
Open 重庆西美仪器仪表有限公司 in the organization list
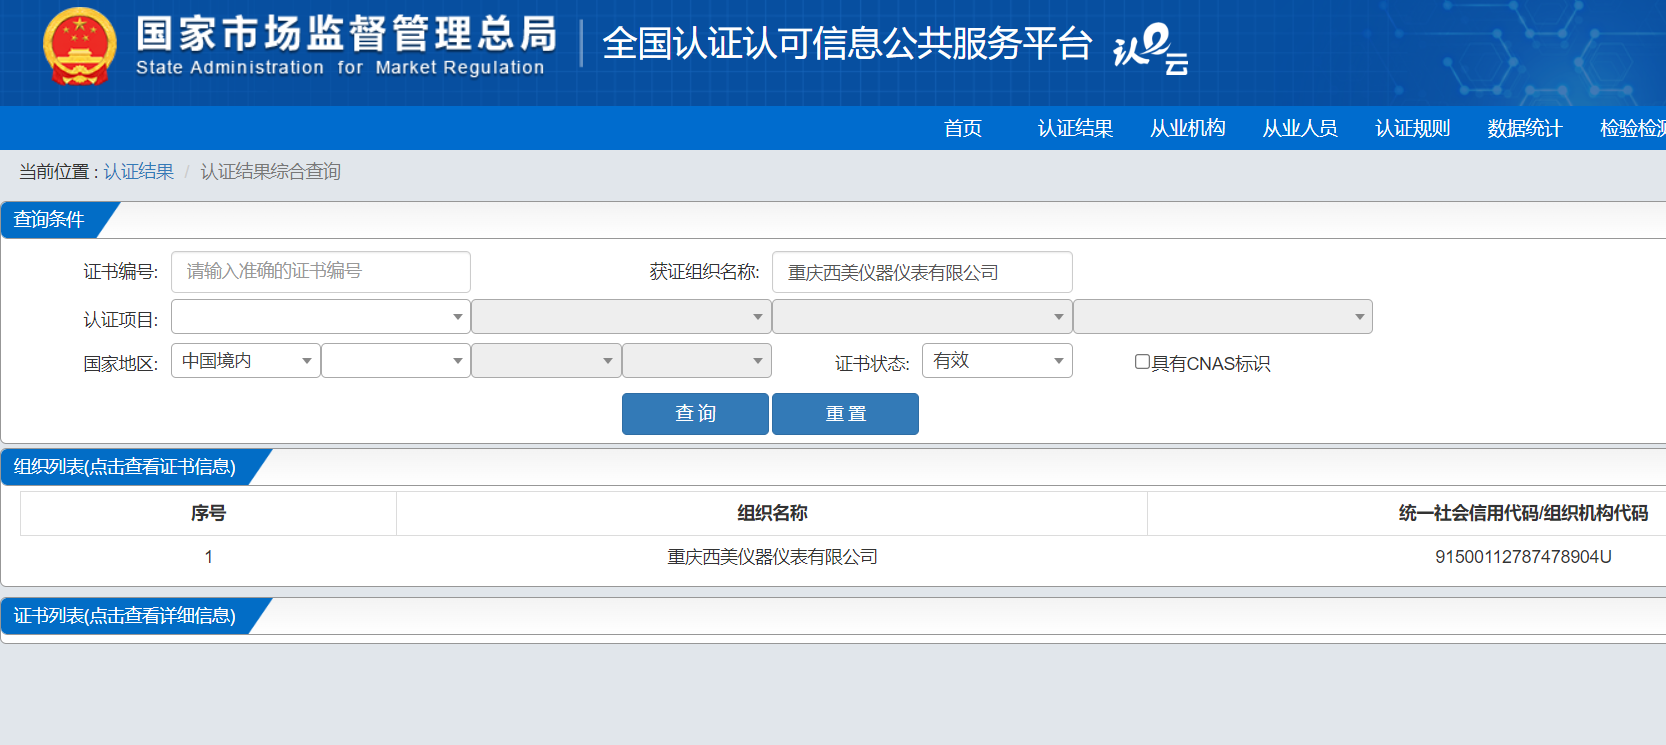[x=772, y=557]
